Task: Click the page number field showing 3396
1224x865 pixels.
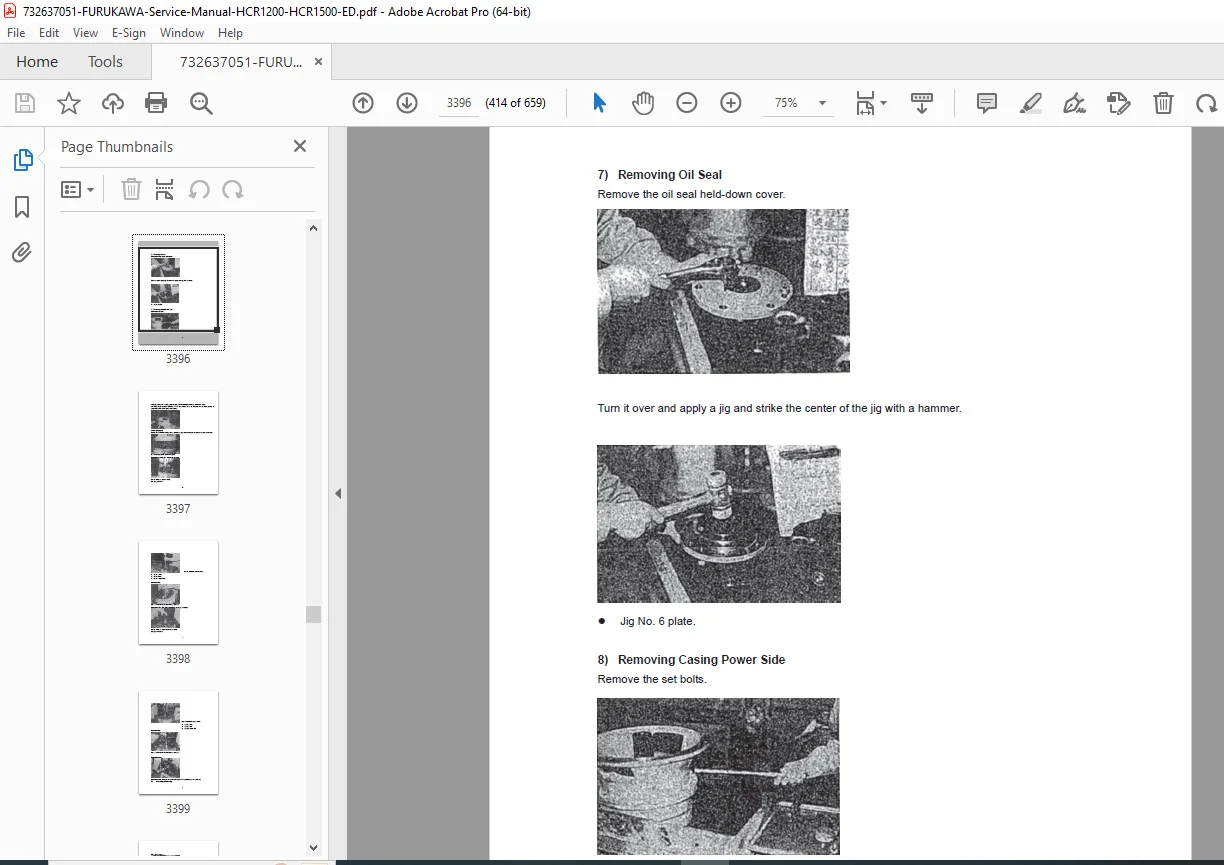Action: [x=459, y=103]
